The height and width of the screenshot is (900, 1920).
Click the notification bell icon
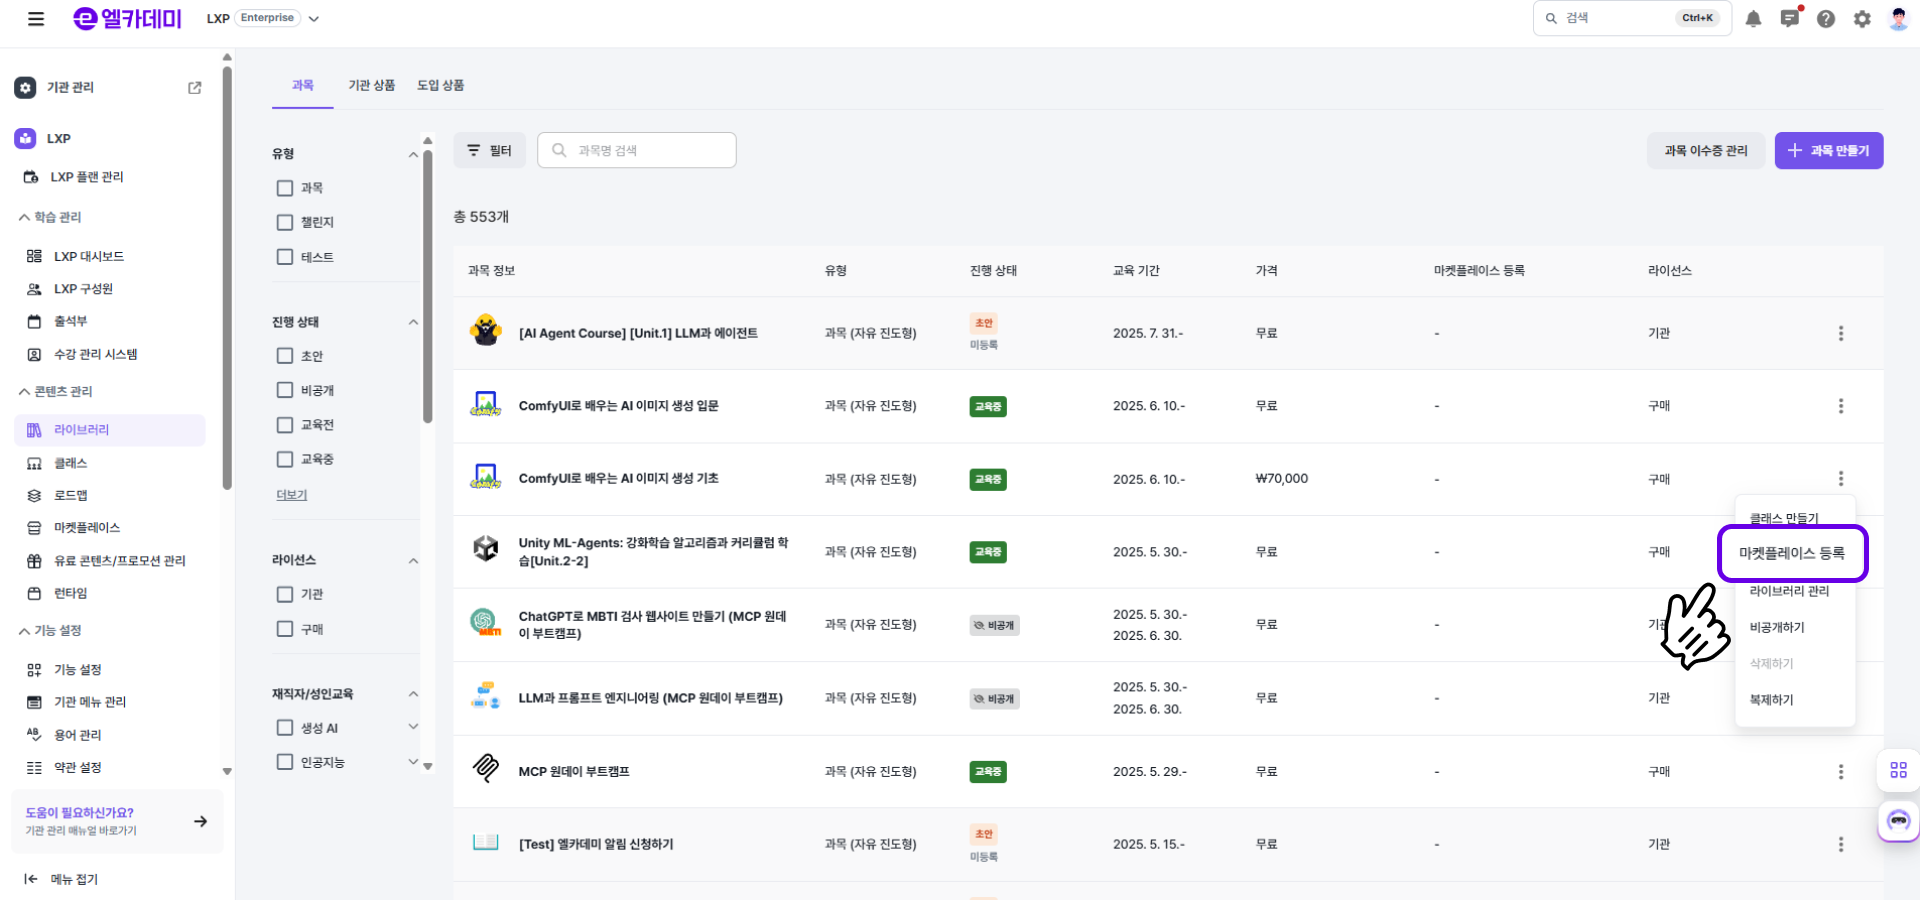[x=1753, y=19]
